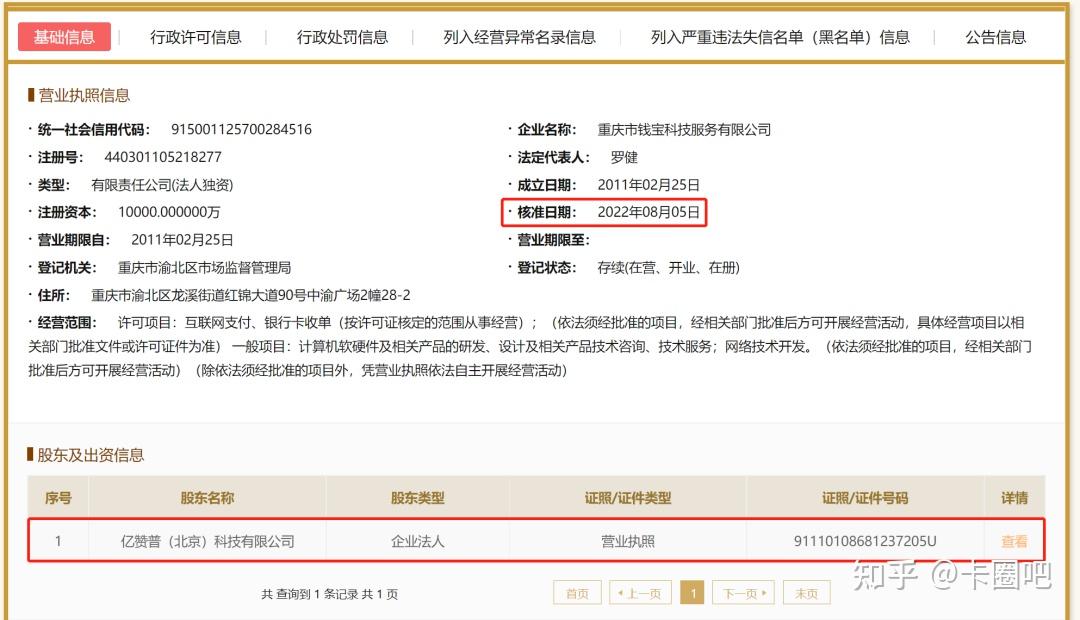Select the 列入经营异常名录信息 tab

519,37
